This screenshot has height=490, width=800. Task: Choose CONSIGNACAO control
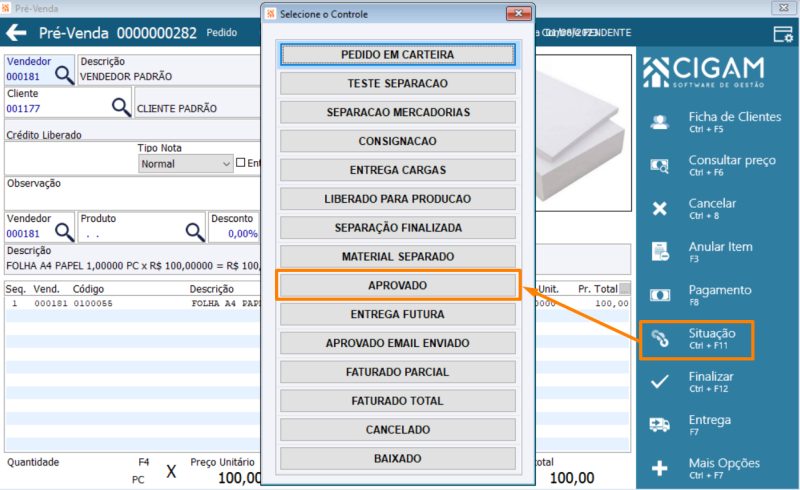[x=397, y=141]
